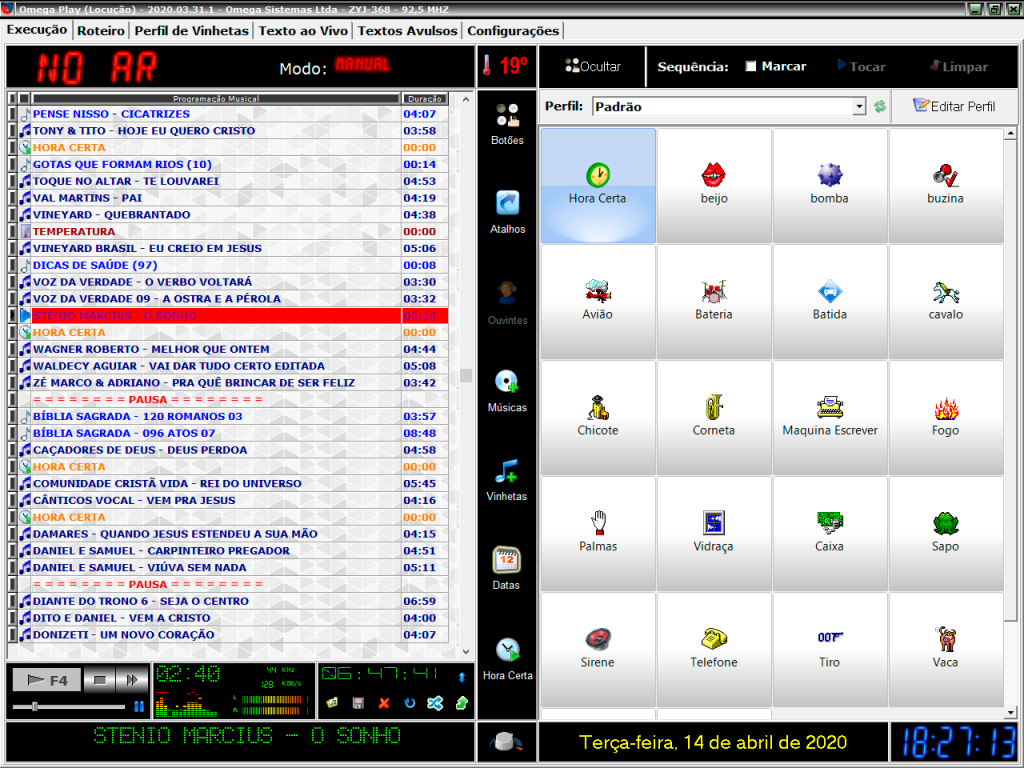This screenshot has height=768, width=1024.
Task: Click the Editar Perfil button
Action: 954,106
